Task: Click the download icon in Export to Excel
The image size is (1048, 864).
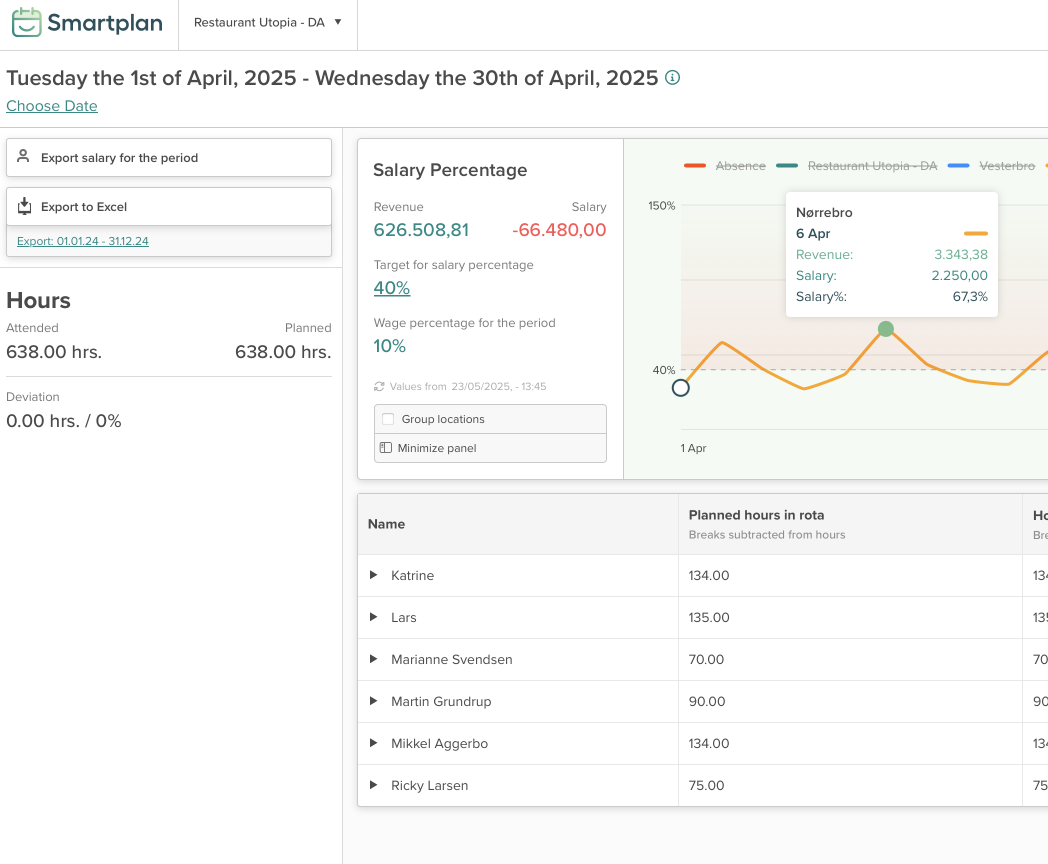Action: (25, 206)
